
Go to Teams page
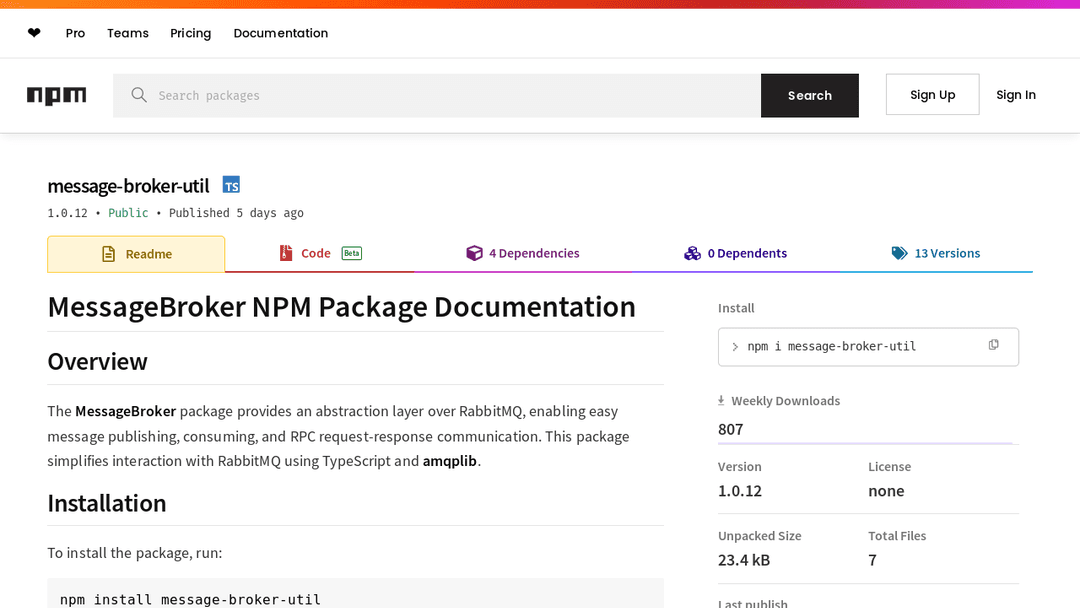(128, 33)
